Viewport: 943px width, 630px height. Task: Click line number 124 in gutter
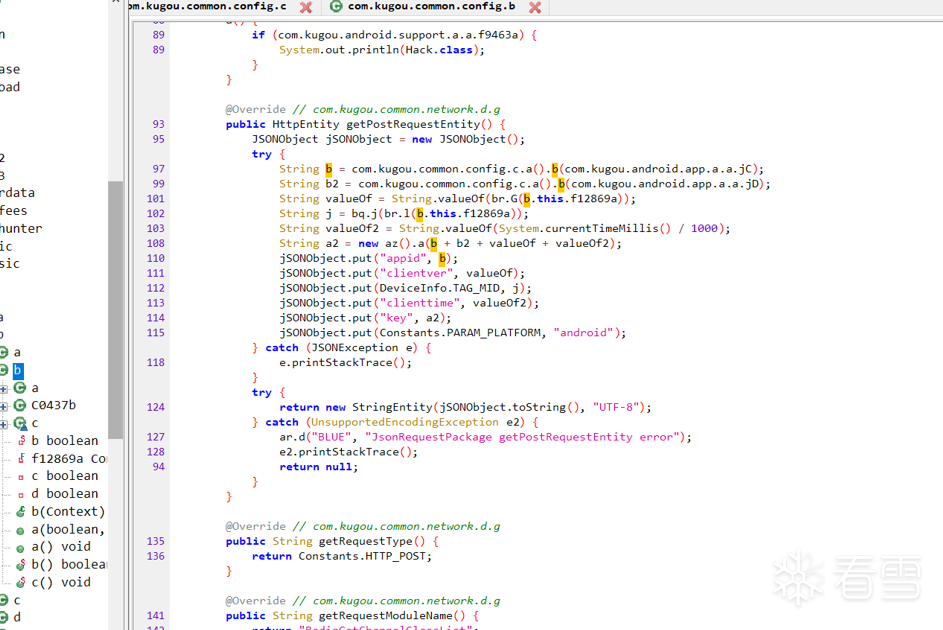pos(155,407)
